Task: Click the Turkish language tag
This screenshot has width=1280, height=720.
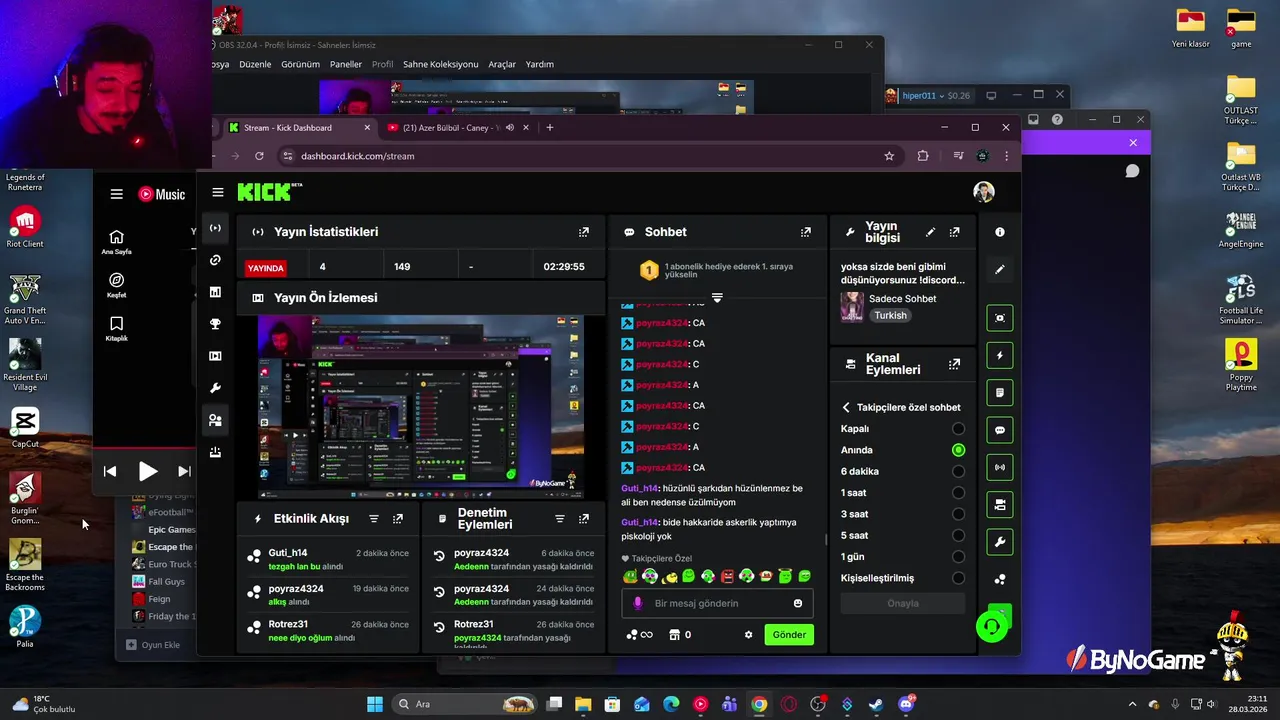Action: (890, 315)
